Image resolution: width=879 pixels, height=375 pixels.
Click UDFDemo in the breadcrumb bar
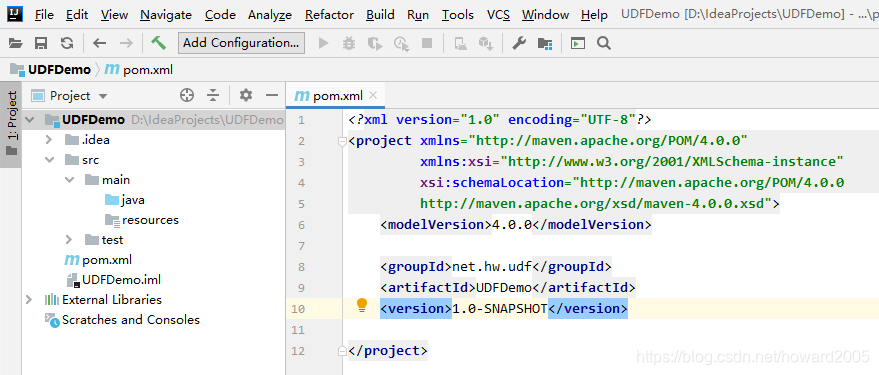pyautogui.click(x=59, y=70)
